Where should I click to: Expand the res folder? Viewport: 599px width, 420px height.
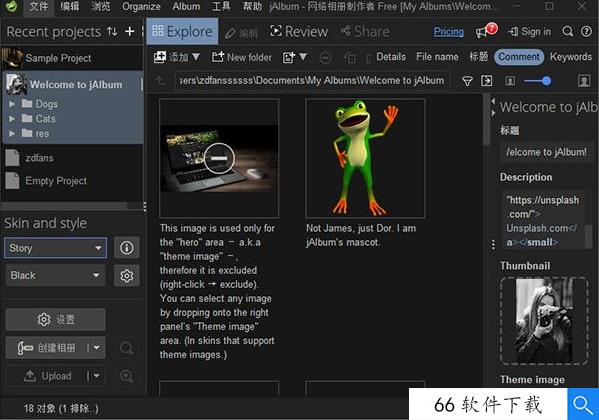click(x=12, y=133)
